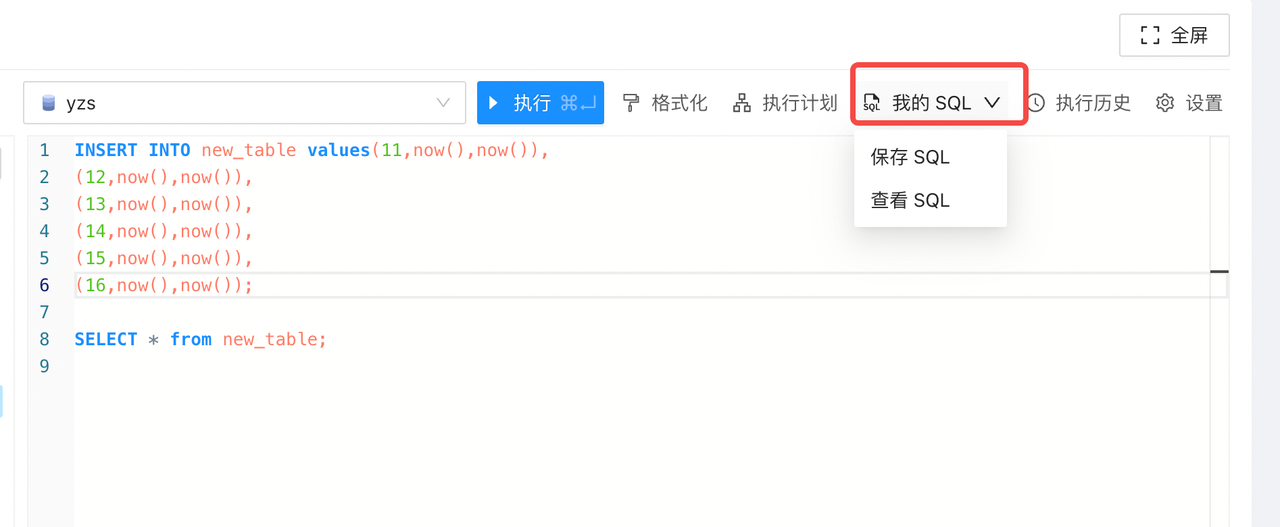
Task: Click new_table in the SELECT statement
Action: click(270, 339)
